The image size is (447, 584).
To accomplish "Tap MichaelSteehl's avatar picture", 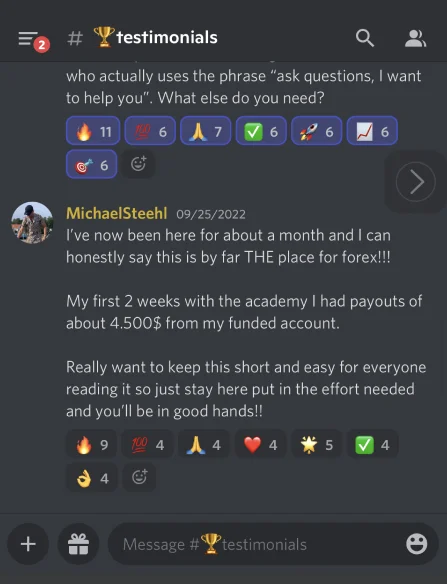I will (x=32, y=223).
